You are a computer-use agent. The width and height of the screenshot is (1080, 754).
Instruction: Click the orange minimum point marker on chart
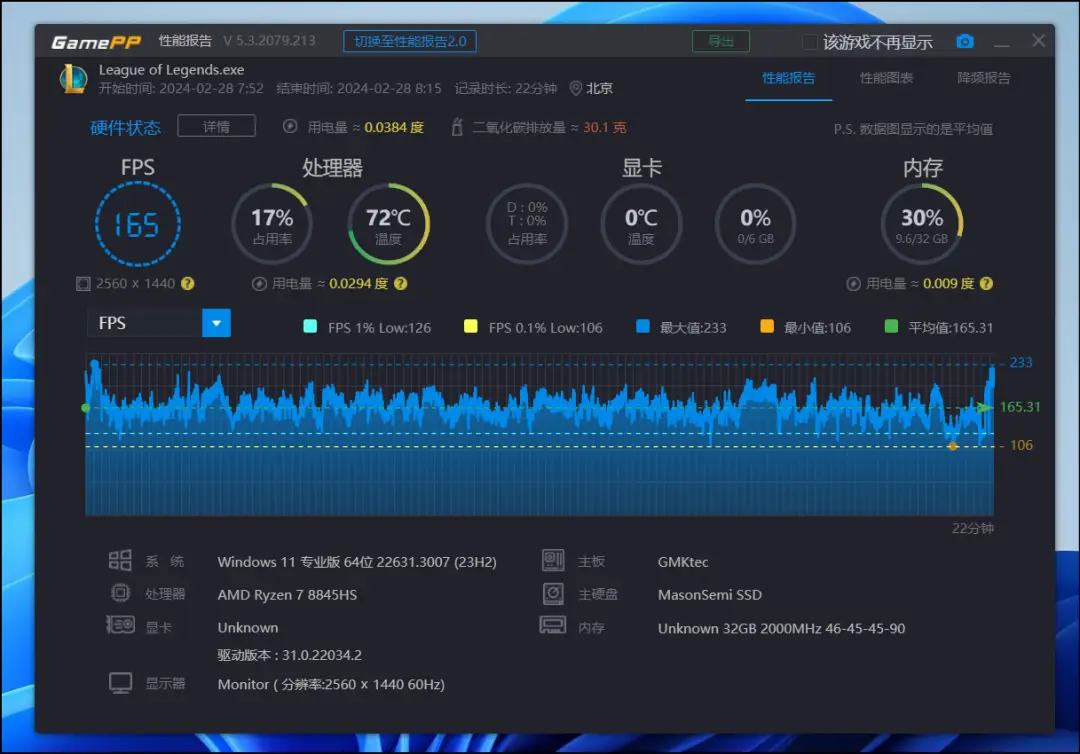tap(953, 446)
